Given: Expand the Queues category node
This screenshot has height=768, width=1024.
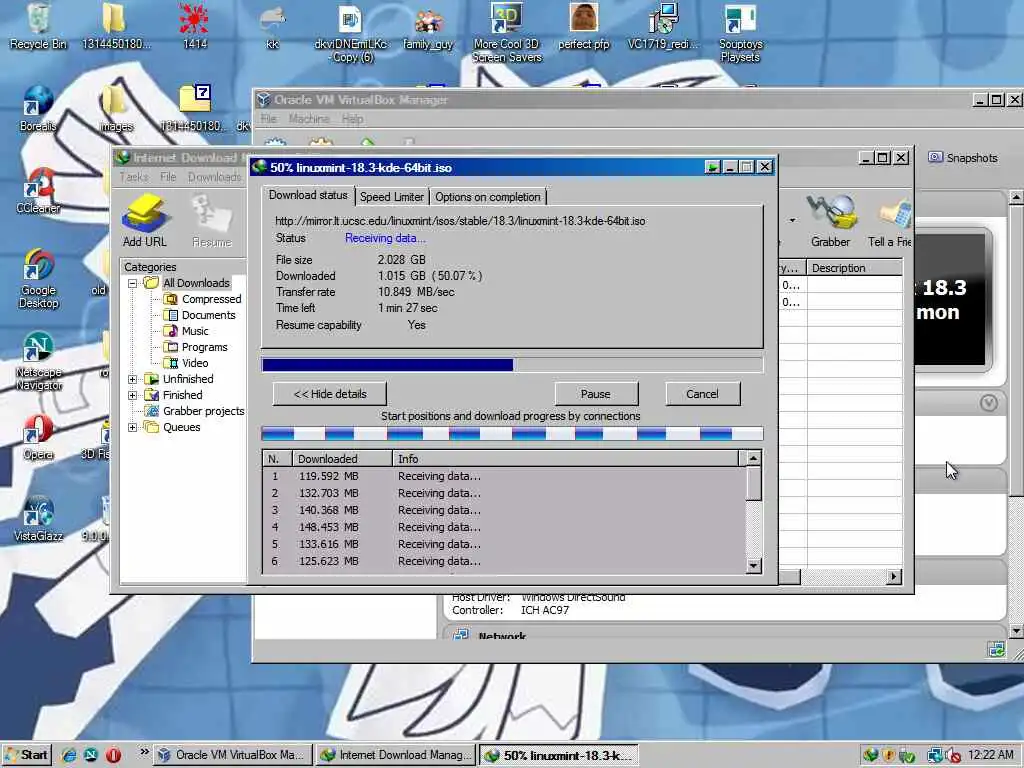Looking at the screenshot, I should pos(133,428).
